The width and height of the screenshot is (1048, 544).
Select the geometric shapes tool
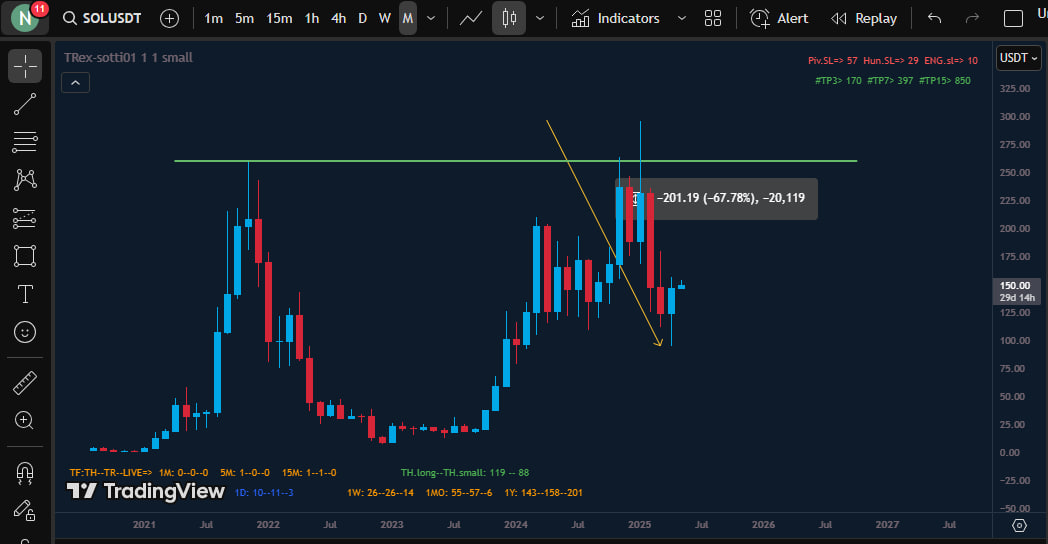coord(25,256)
